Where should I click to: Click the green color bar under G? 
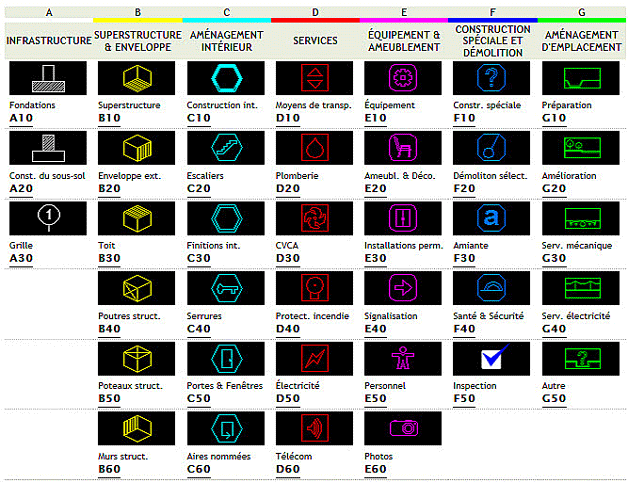click(x=581, y=19)
